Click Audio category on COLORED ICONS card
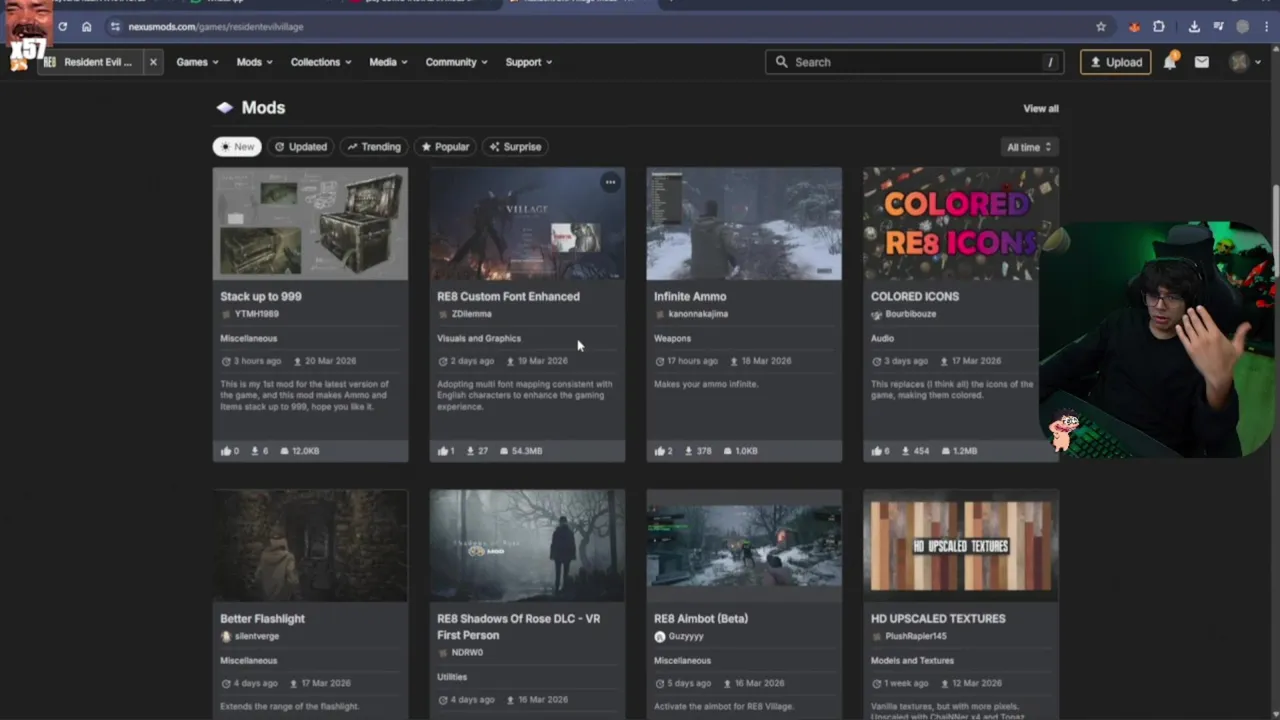The width and height of the screenshot is (1280, 720). pos(882,338)
